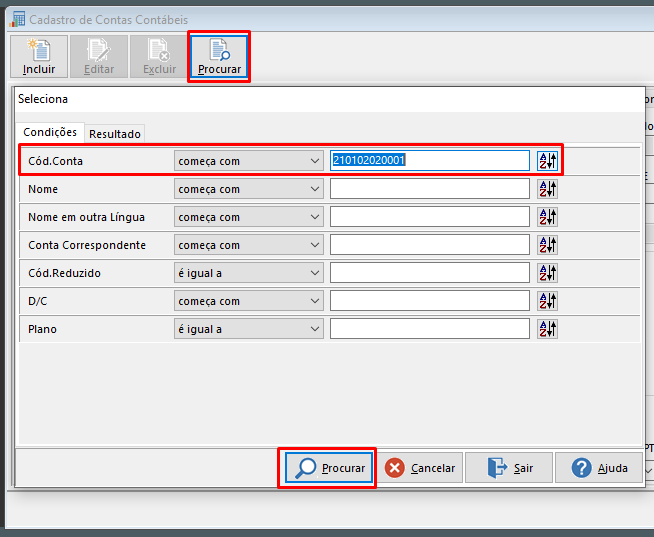The width and height of the screenshot is (654, 537).
Task: Focus the Plano value field
Action: click(x=430, y=329)
